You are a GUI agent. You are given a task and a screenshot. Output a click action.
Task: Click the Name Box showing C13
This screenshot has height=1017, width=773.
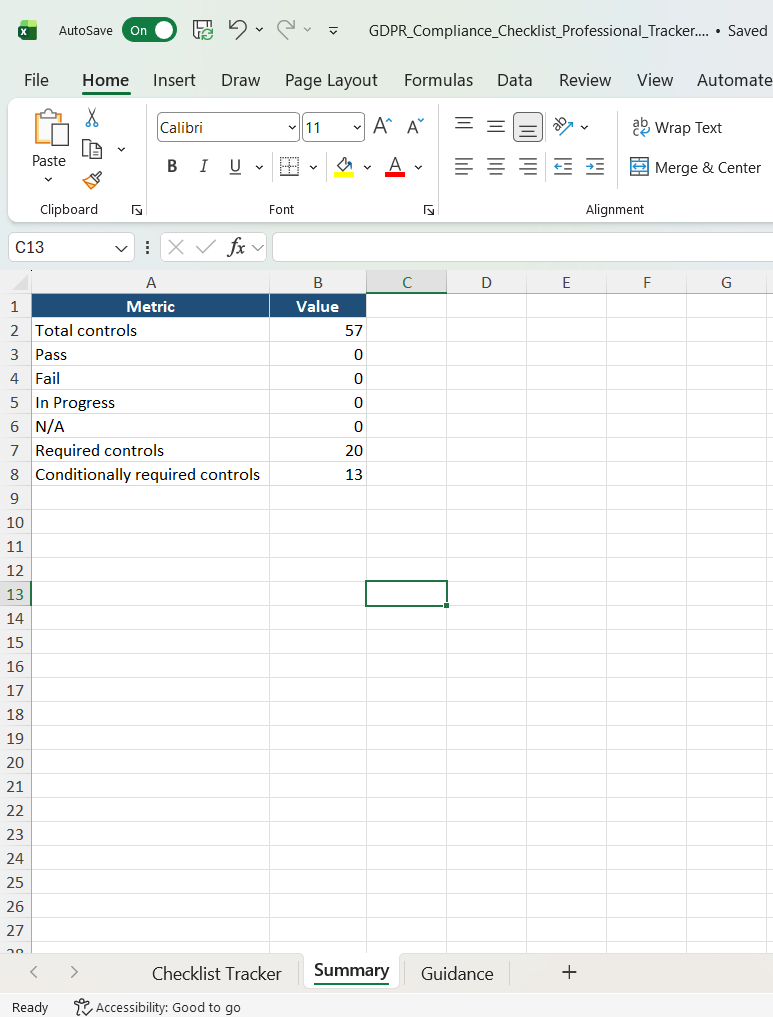(62, 247)
